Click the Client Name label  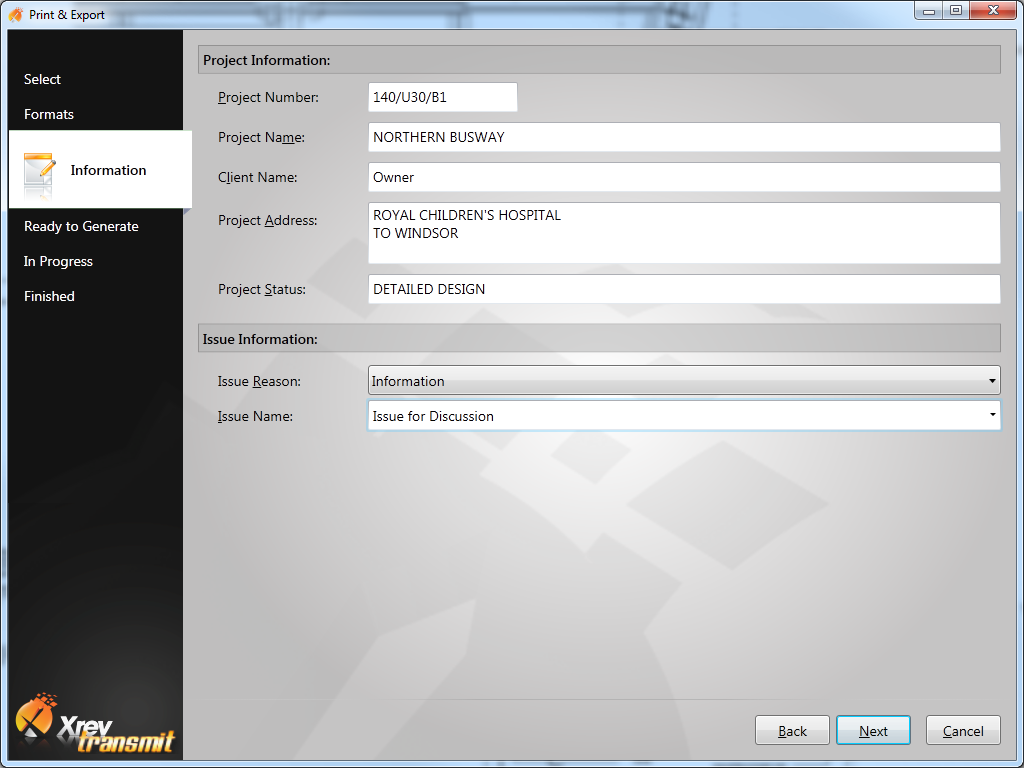click(257, 177)
